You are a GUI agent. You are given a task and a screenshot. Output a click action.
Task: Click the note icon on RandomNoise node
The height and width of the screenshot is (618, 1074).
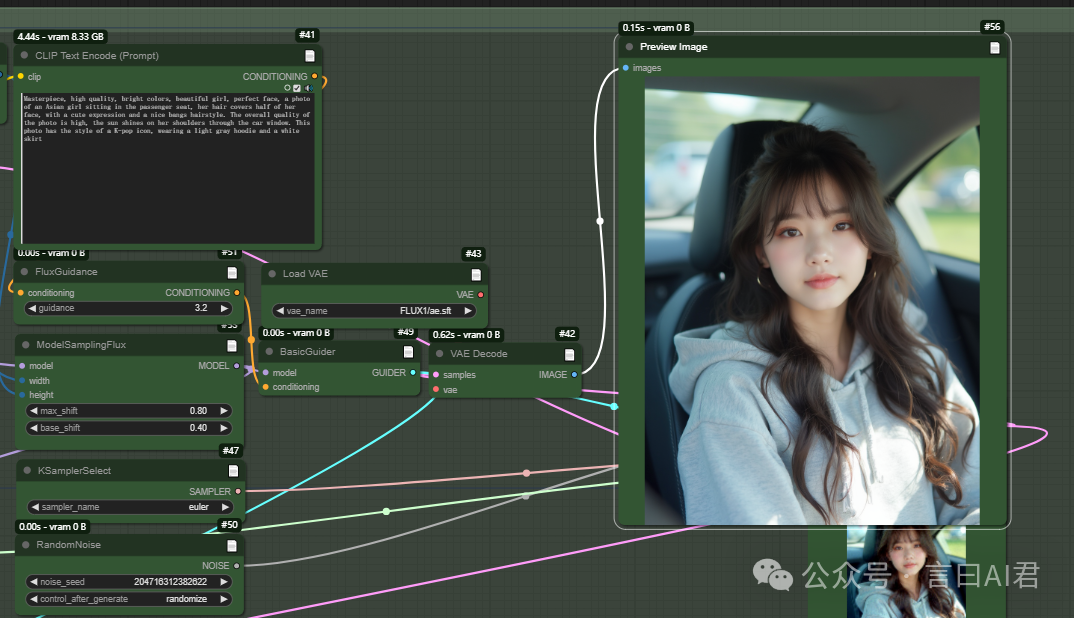click(232, 545)
